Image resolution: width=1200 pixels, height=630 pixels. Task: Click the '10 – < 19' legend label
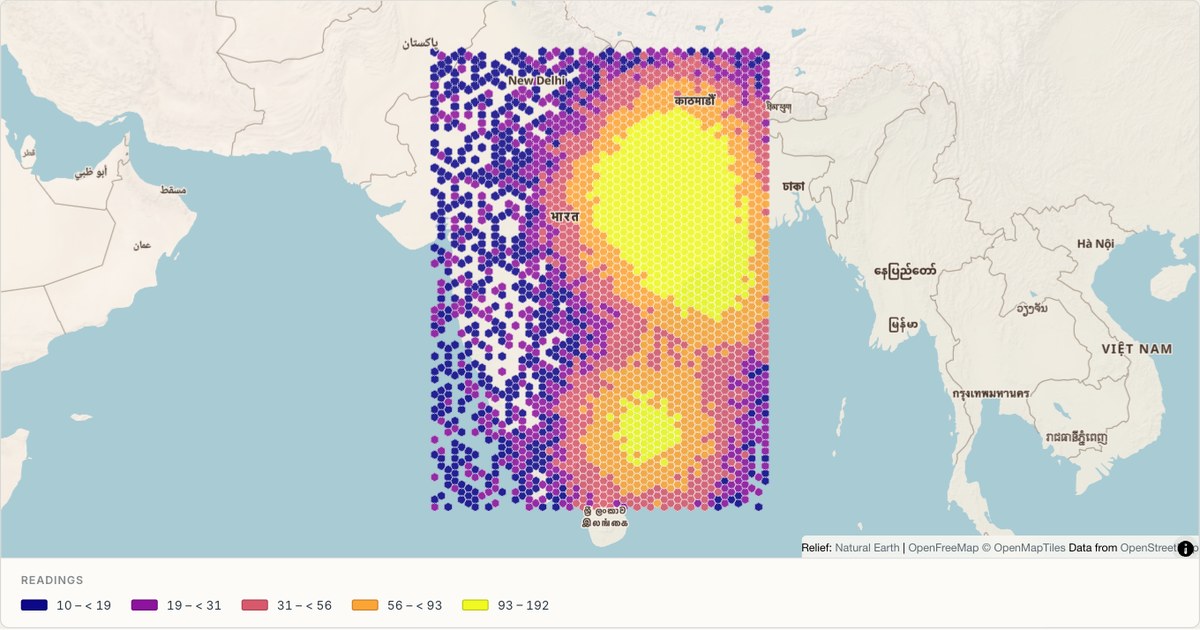coord(83,605)
